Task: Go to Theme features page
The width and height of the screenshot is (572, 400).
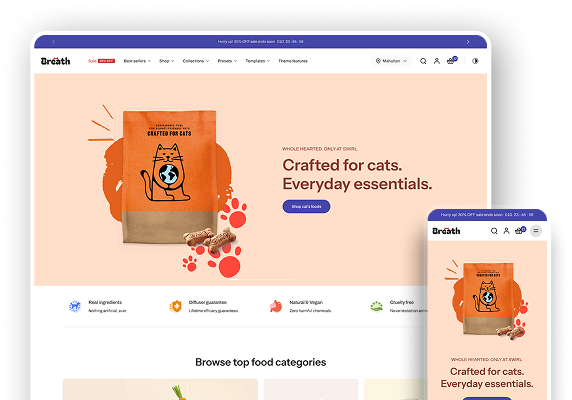Action: click(x=293, y=61)
